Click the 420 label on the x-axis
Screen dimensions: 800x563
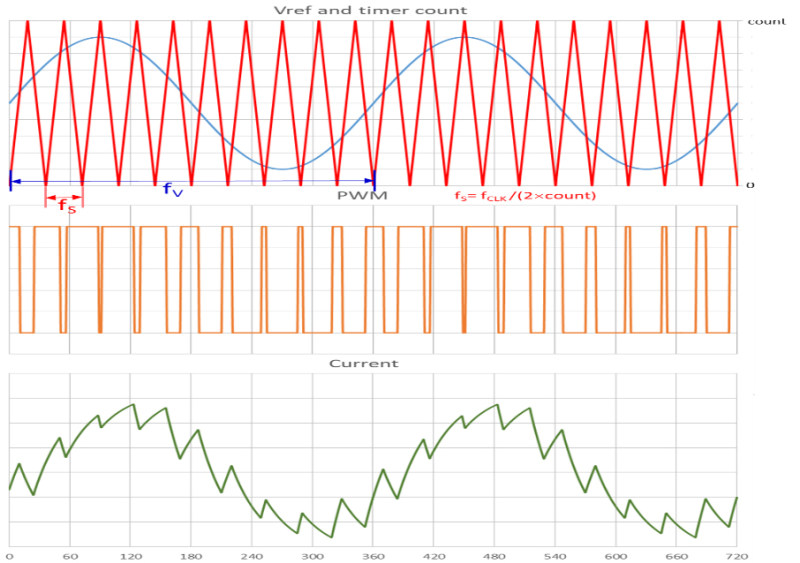point(434,554)
